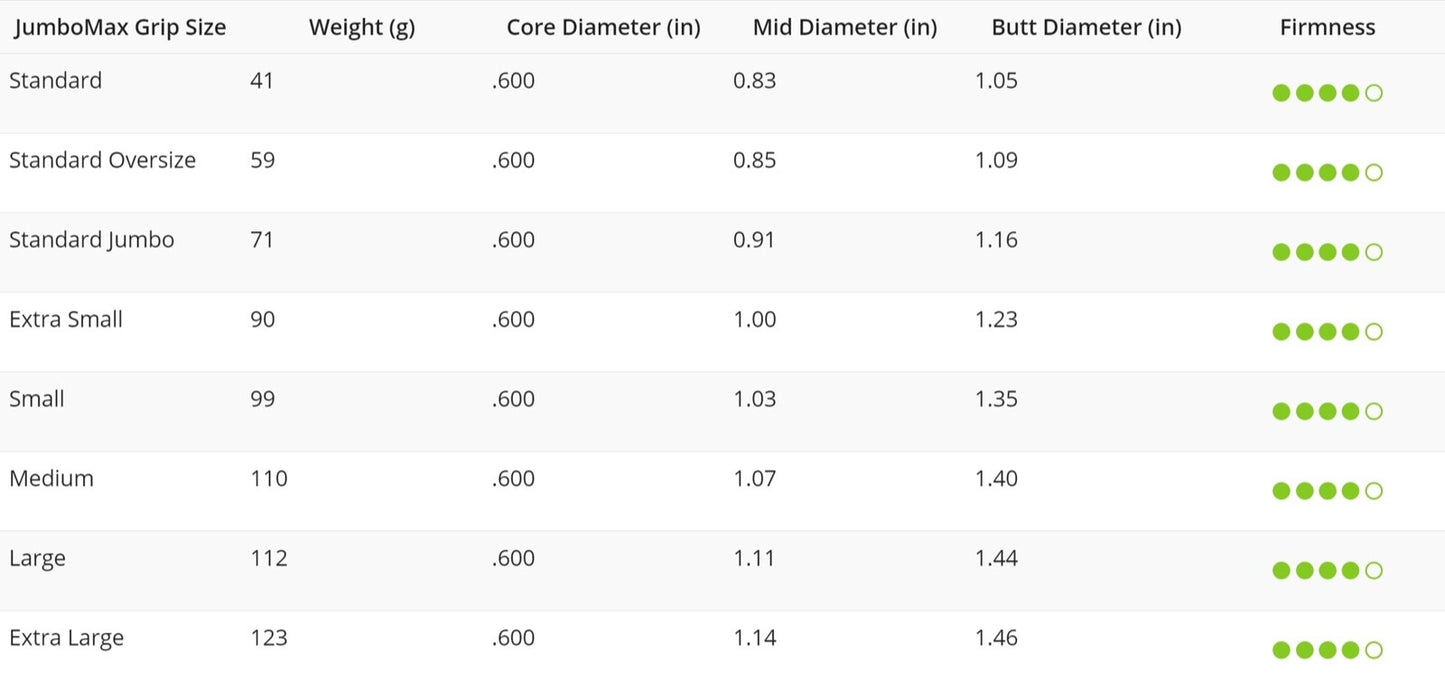Click firmness dots in Small row
The image size is (1445, 688).
coord(1327,411)
